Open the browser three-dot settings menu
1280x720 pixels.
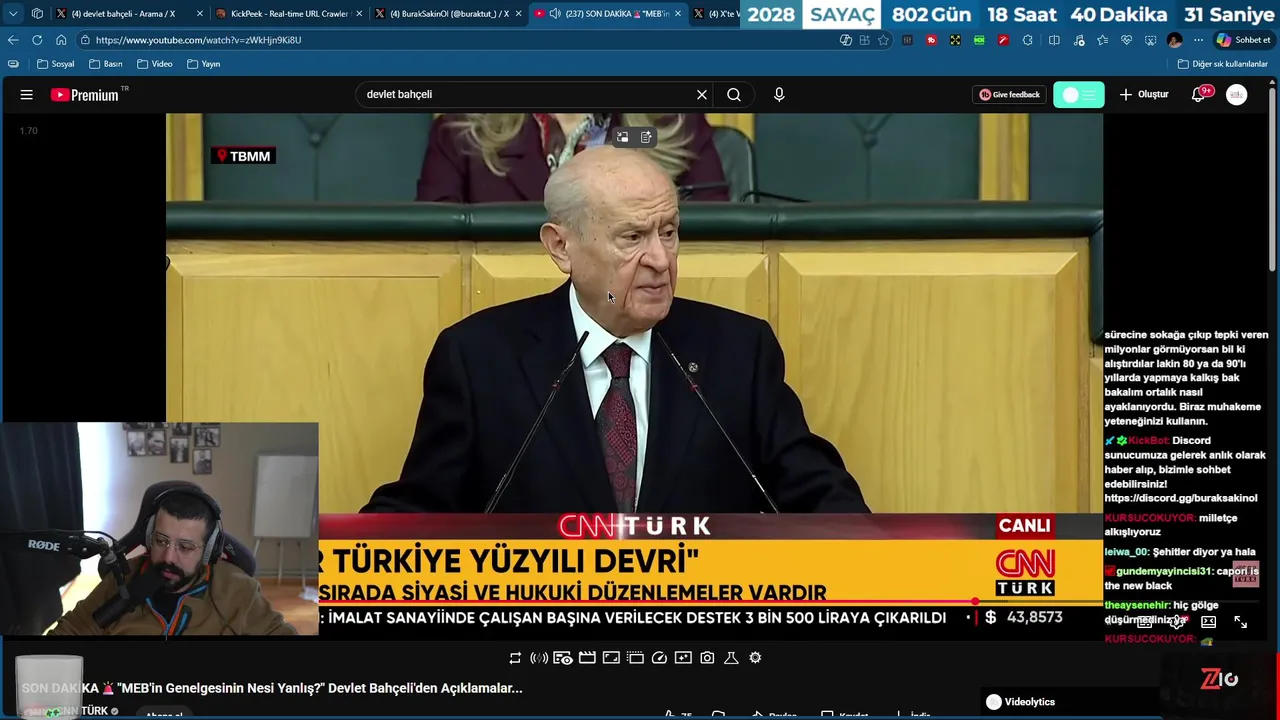tap(1198, 40)
